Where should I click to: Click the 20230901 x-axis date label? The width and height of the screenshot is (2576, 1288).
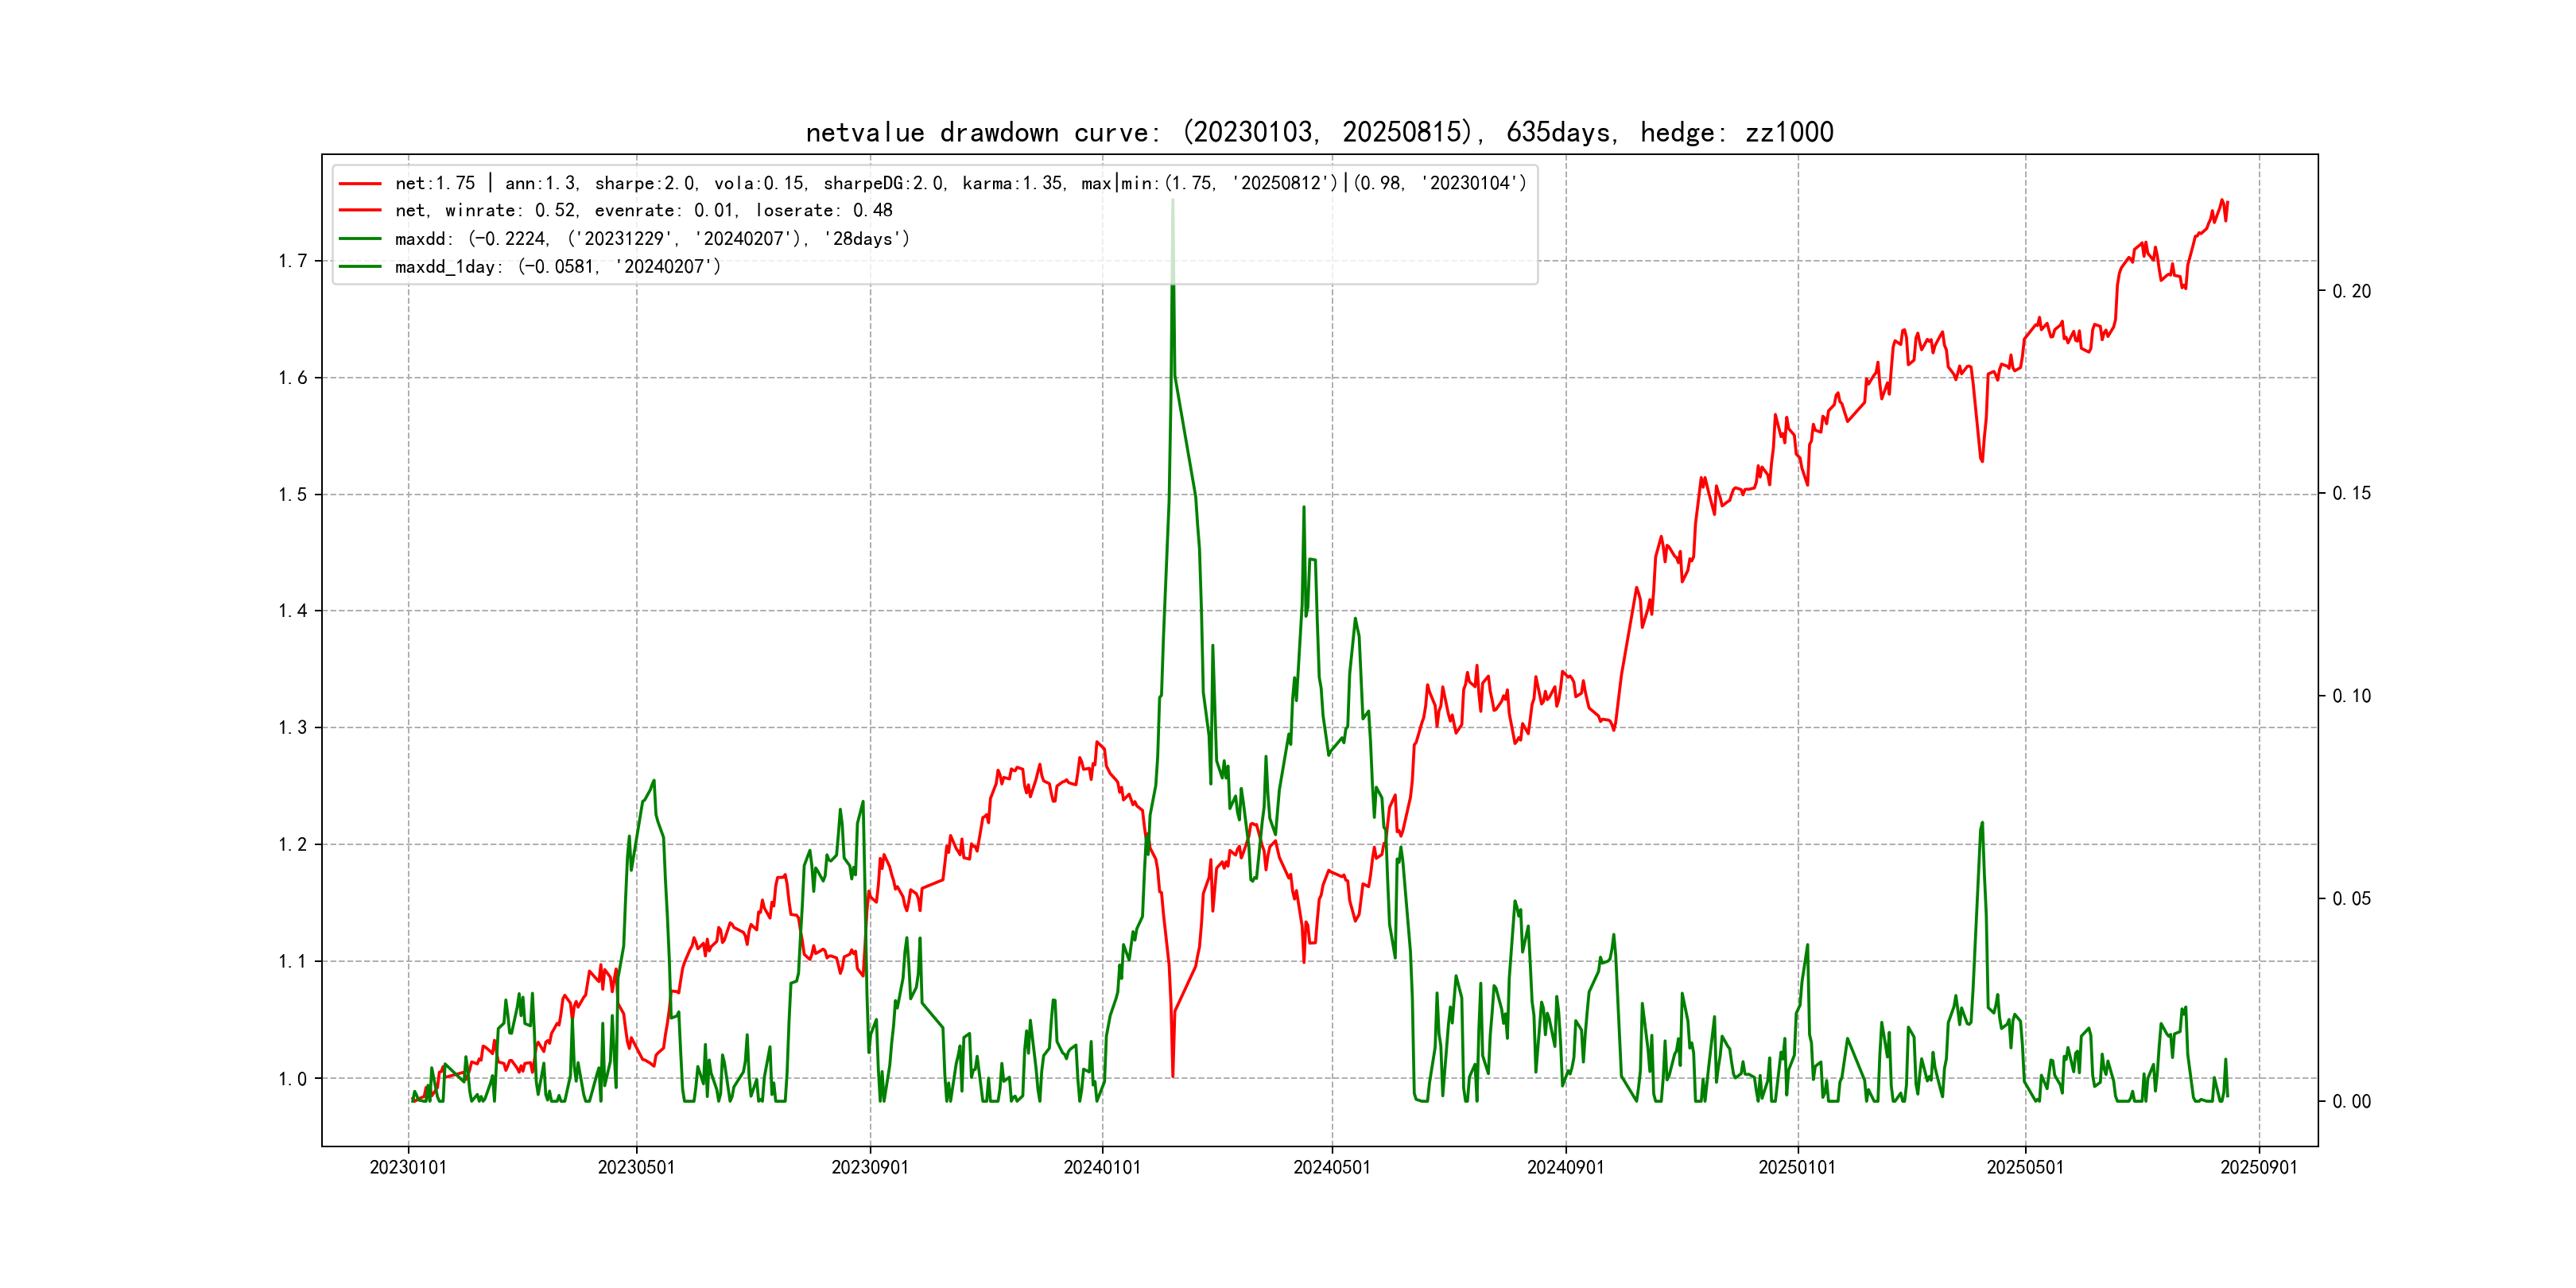coord(870,1167)
